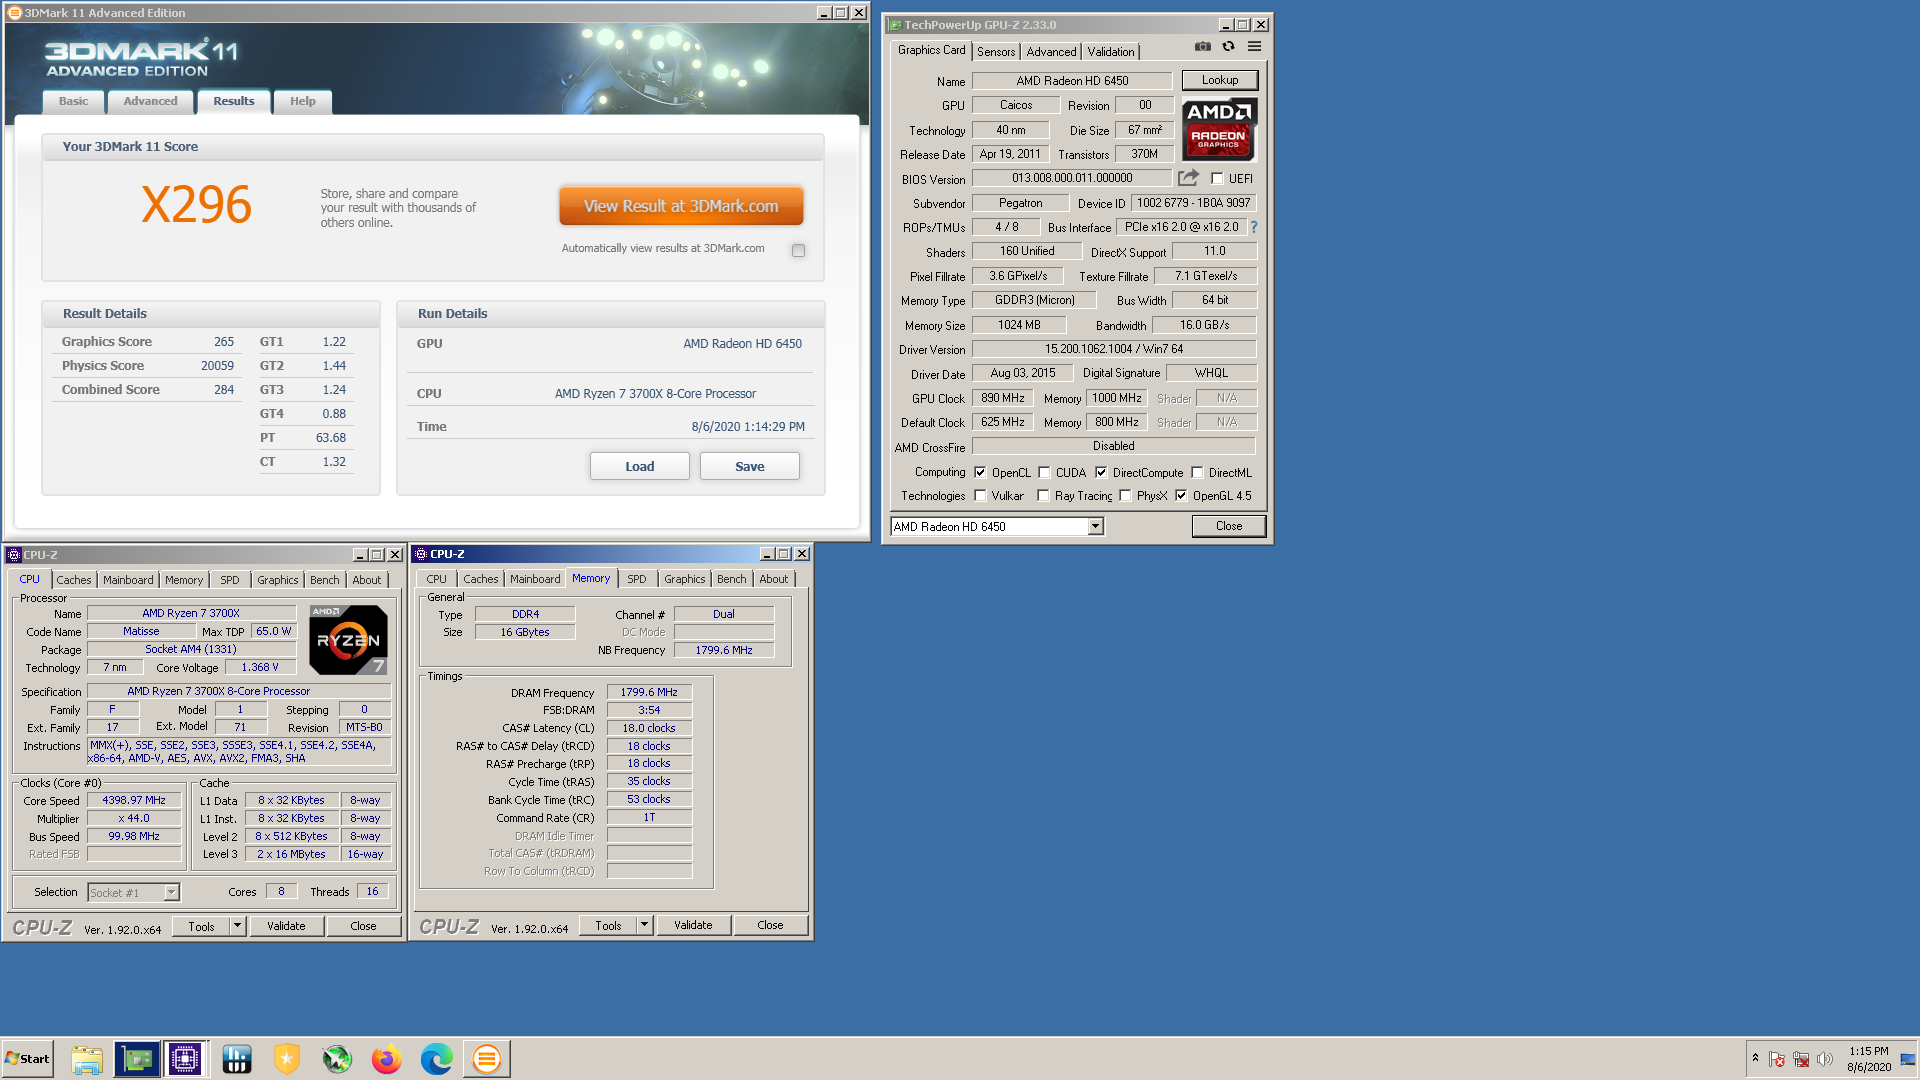
Task: Click the CPU-Z taskbar icon
Action: coord(185,1059)
